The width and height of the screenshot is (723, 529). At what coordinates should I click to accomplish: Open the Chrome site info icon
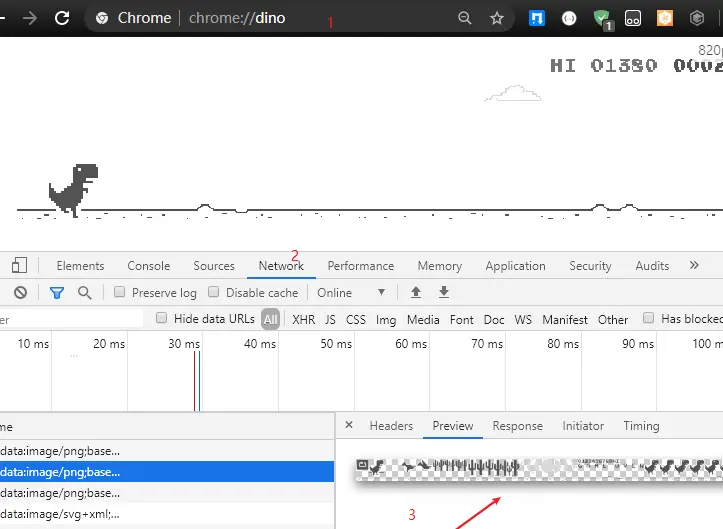101,18
